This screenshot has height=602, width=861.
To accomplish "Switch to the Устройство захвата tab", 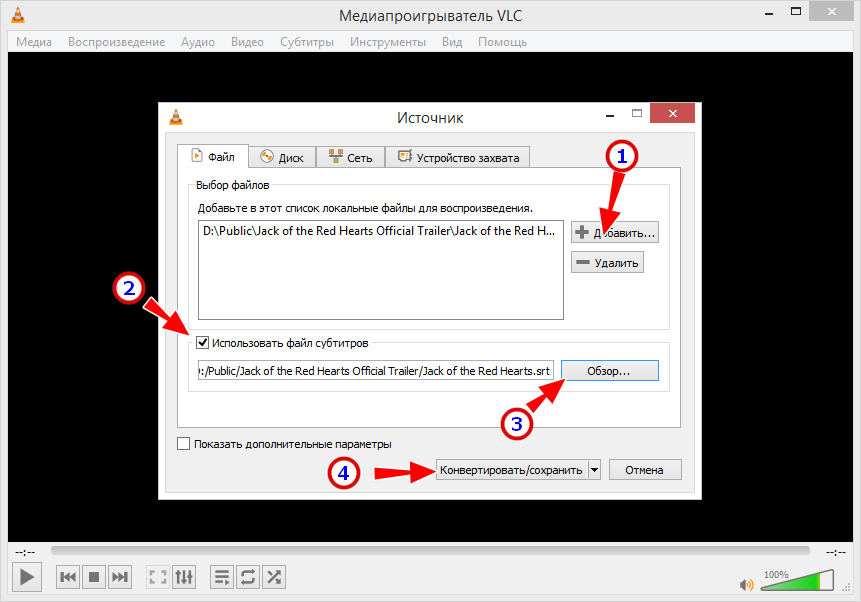I will 457,158.
